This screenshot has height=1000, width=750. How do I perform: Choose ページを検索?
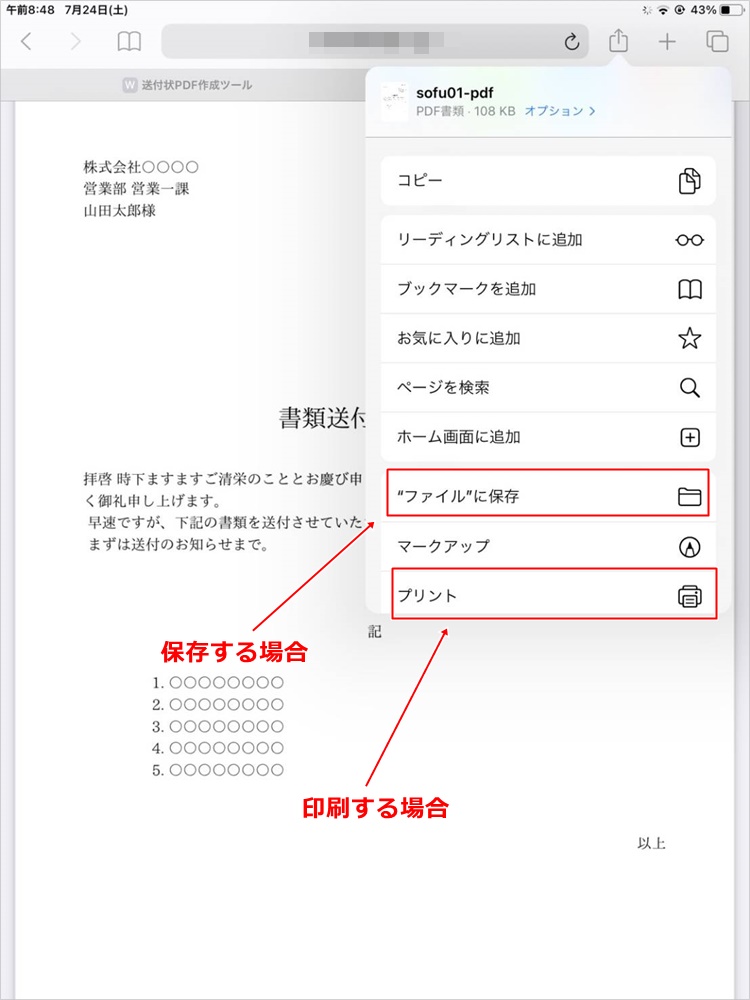(548, 387)
